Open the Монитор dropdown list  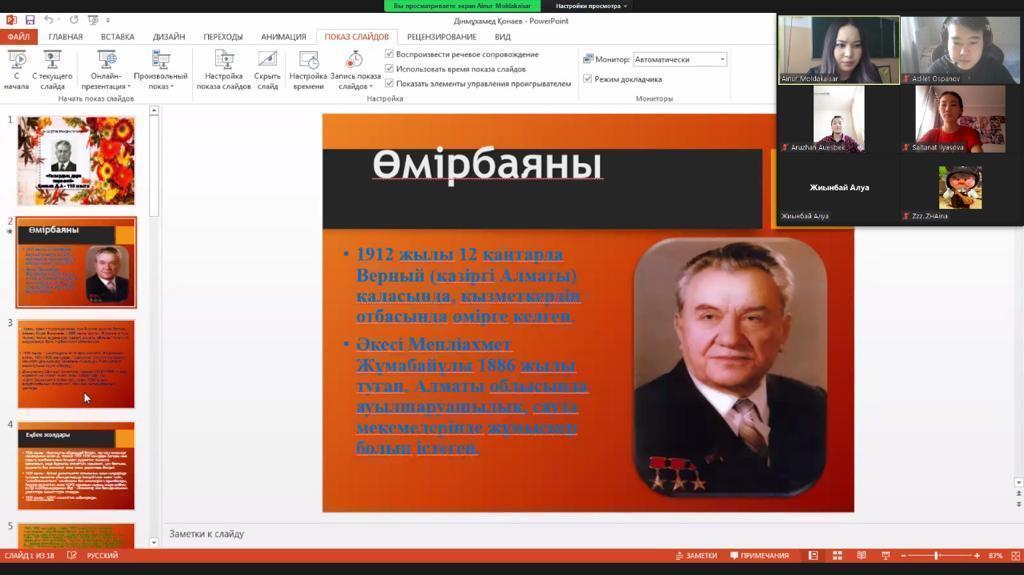pos(721,59)
